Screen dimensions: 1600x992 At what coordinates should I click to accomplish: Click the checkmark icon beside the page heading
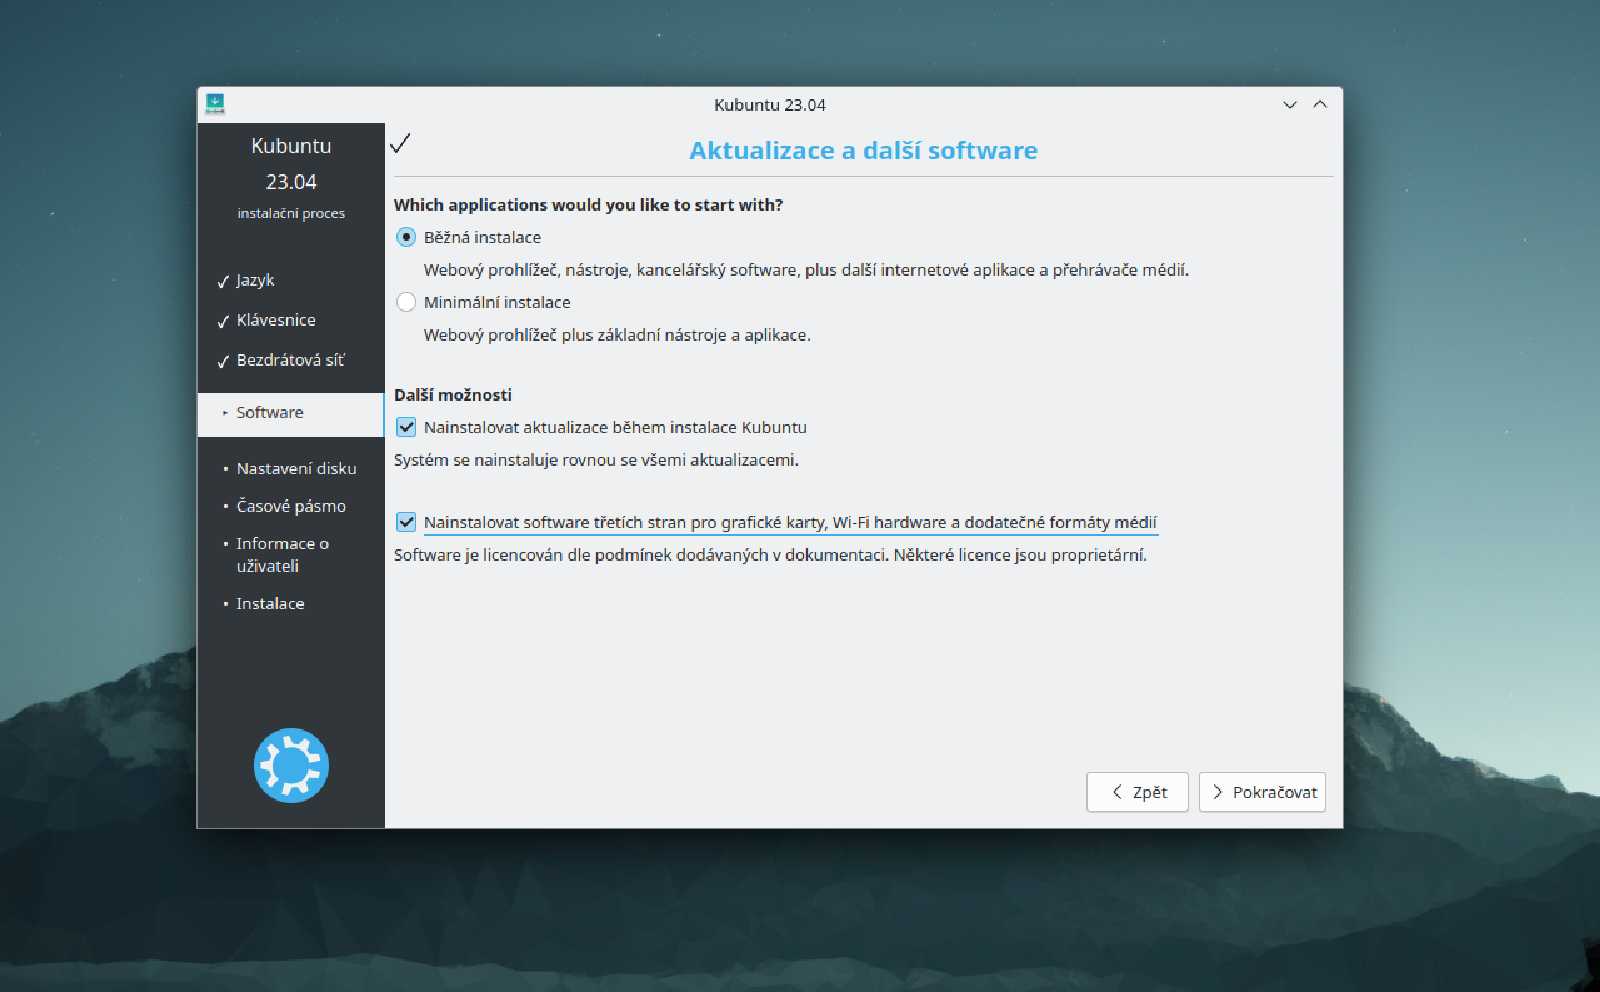[400, 143]
